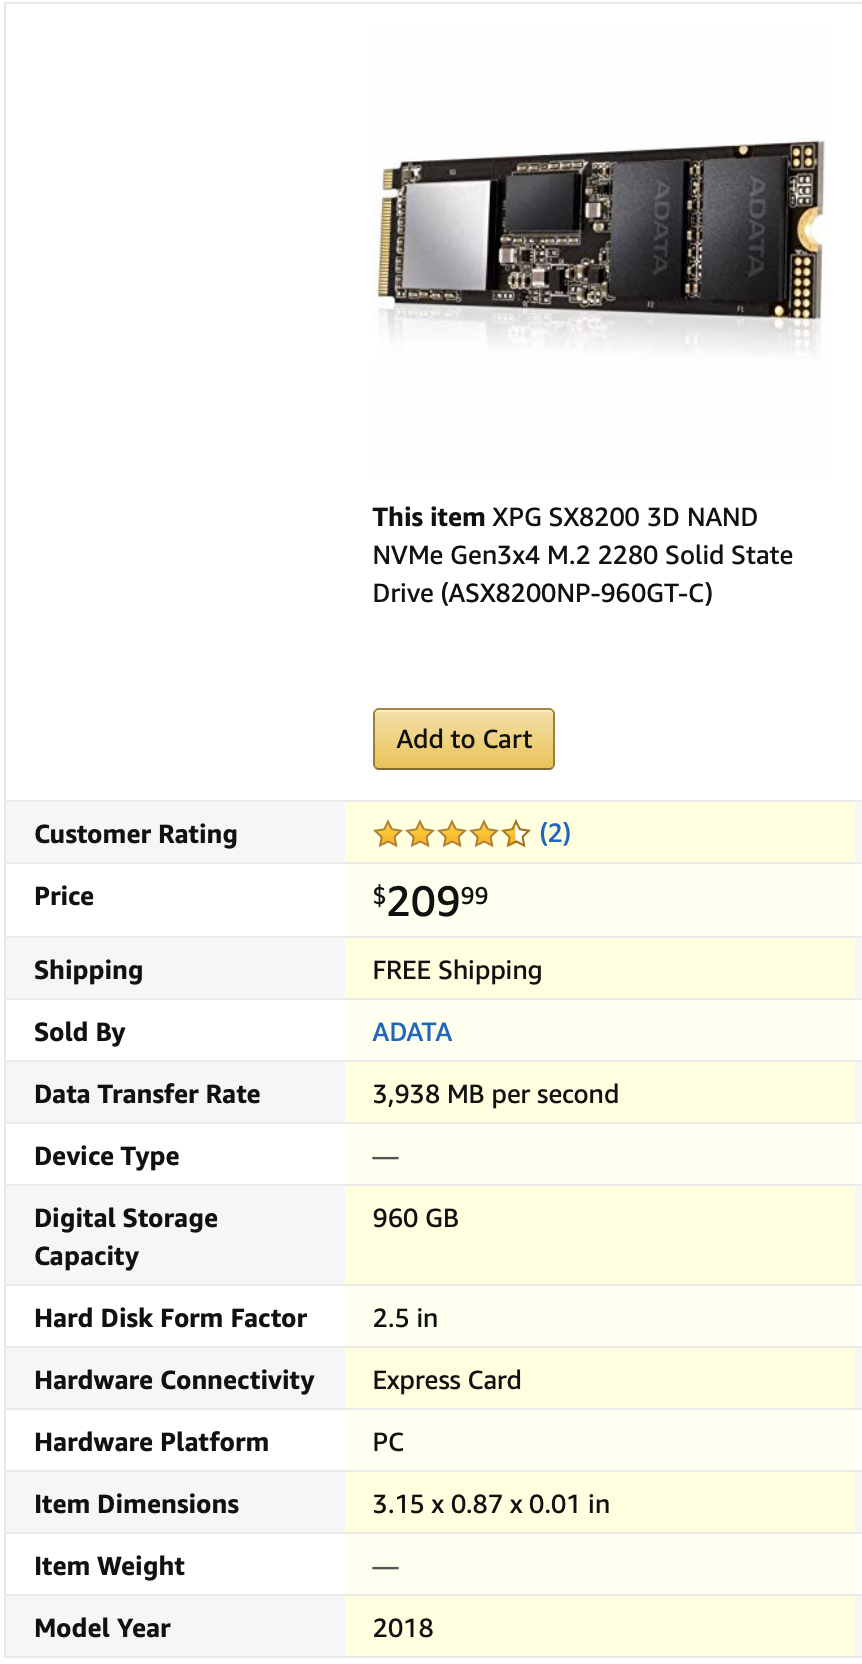Click the $209.99 price value

pos(430,900)
